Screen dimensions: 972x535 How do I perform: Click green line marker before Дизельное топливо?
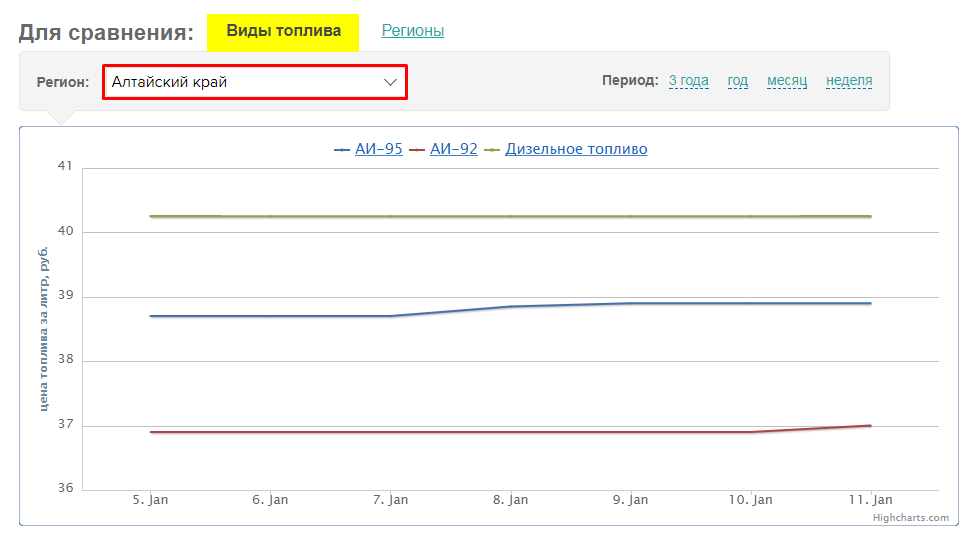point(492,150)
